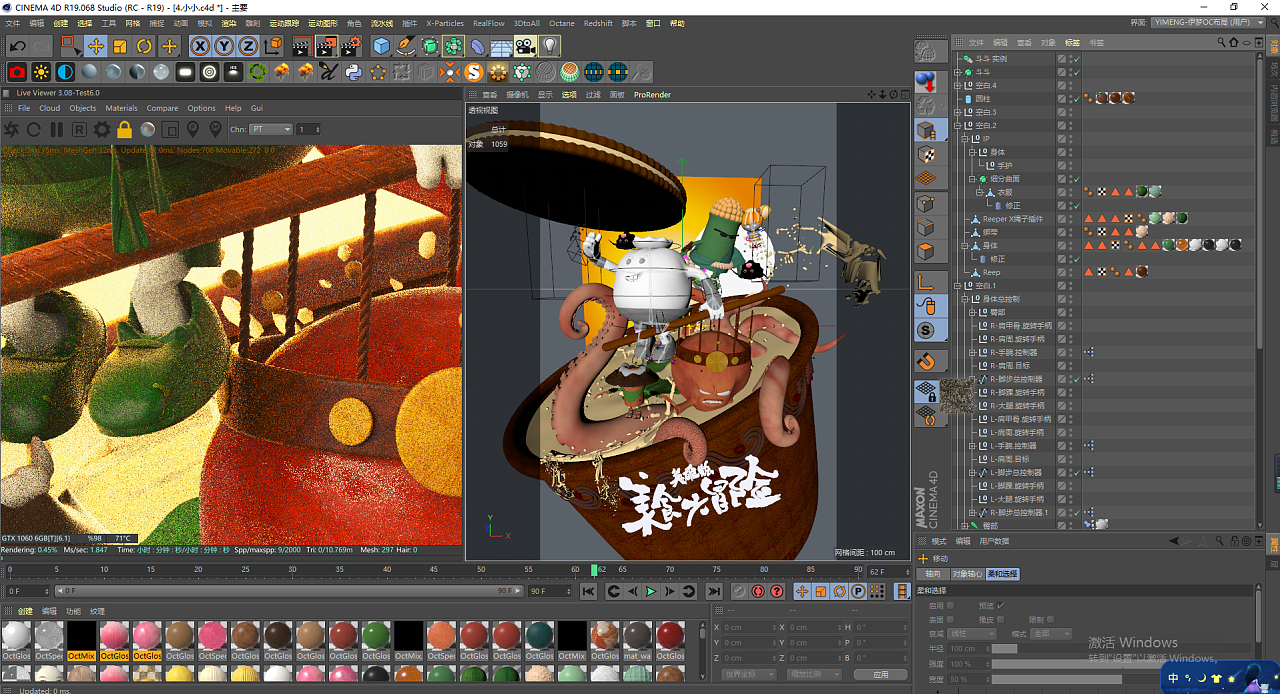Image resolution: width=1280 pixels, height=694 pixels.
Task: Click the red record keyframe button
Action: point(757,592)
